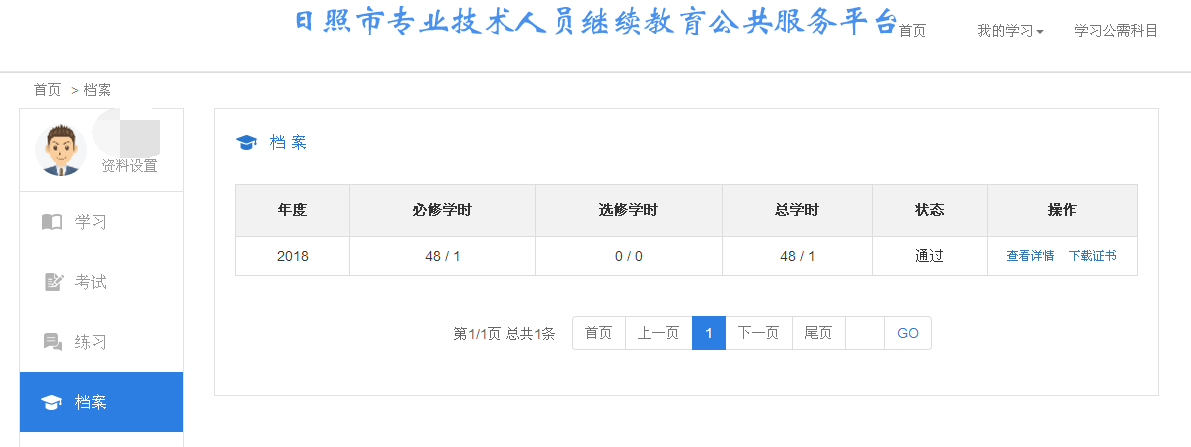1191x447 pixels.
Task: Go to next page with 下一页
Action: (x=758, y=333)
